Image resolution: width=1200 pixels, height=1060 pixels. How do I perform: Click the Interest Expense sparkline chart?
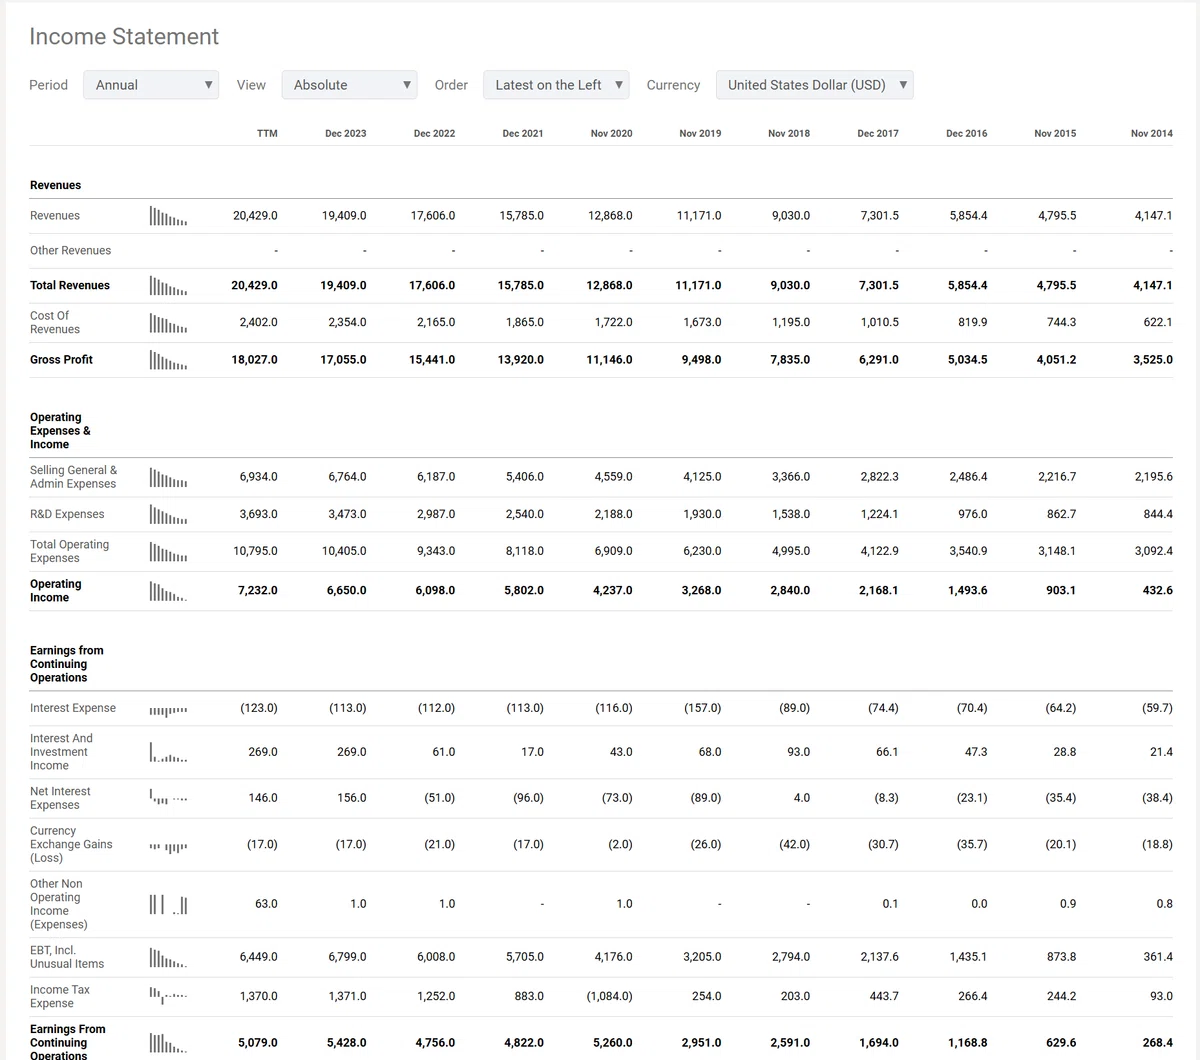(168, 710)
